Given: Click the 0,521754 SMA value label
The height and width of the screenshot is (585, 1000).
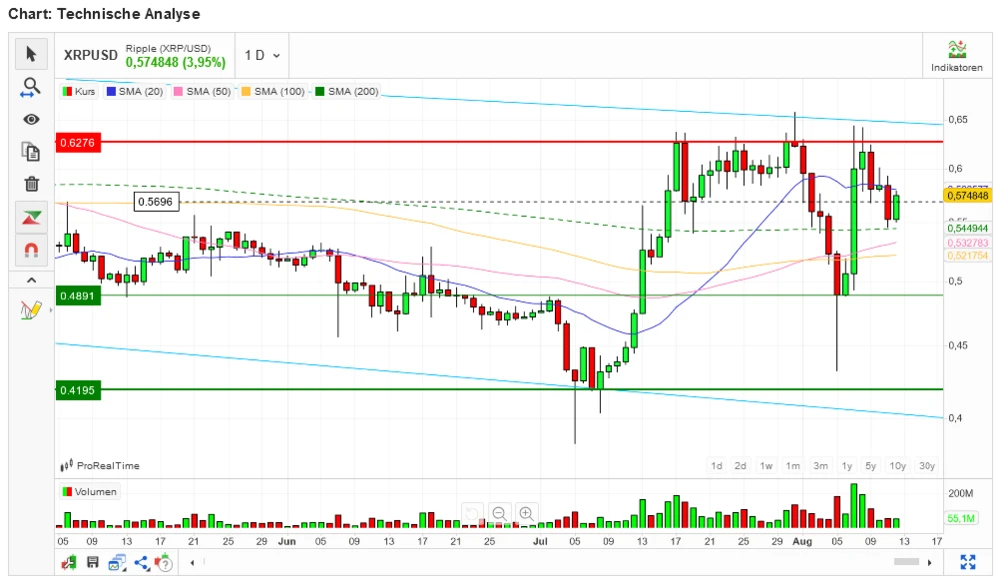Looking at the screenshot, I should click(967, 256).
